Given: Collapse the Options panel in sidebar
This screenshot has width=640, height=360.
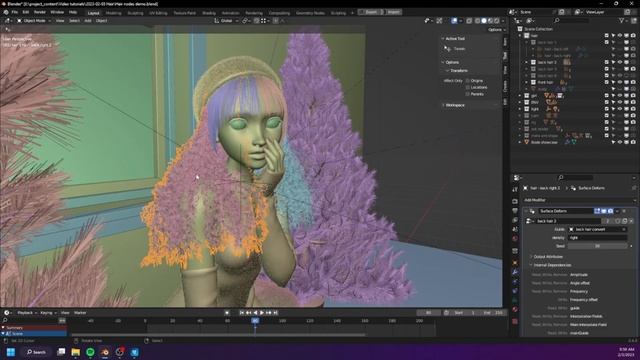Looking at the screenshot, I should [451, 62].
